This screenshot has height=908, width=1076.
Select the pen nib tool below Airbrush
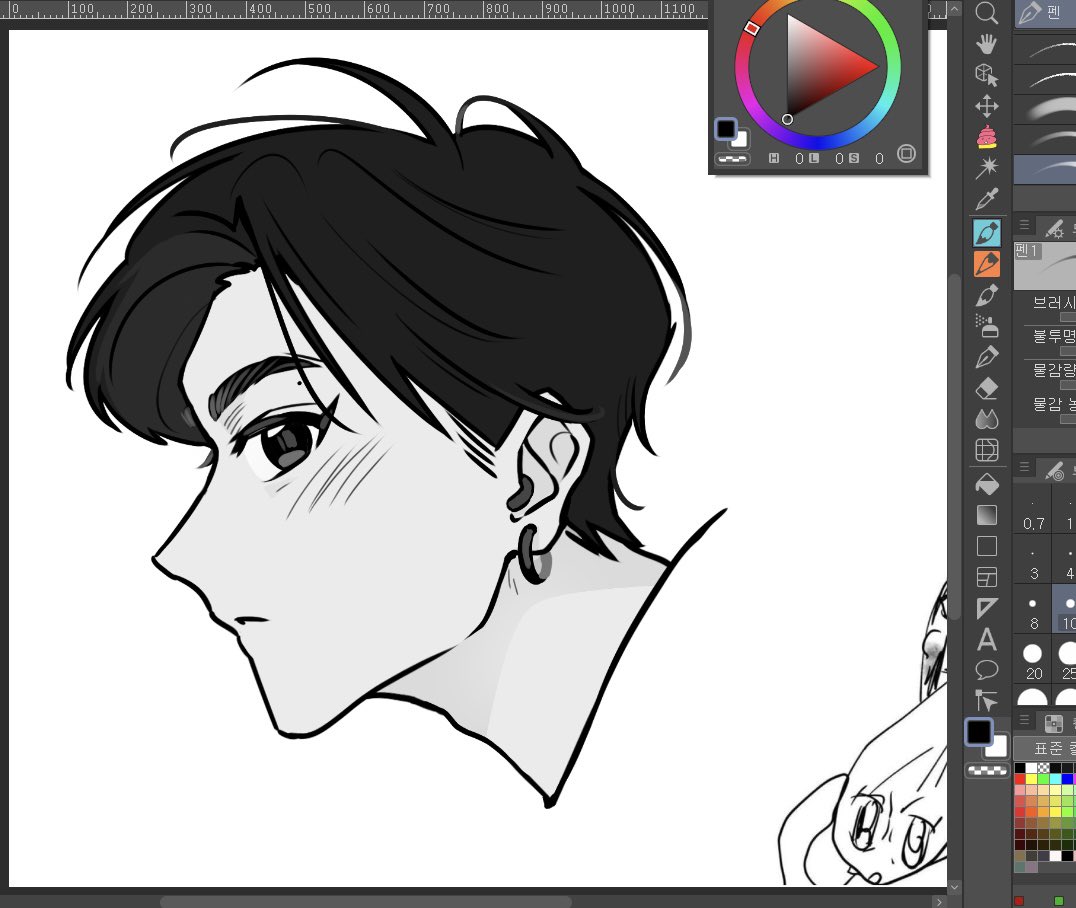coord(986,358)
